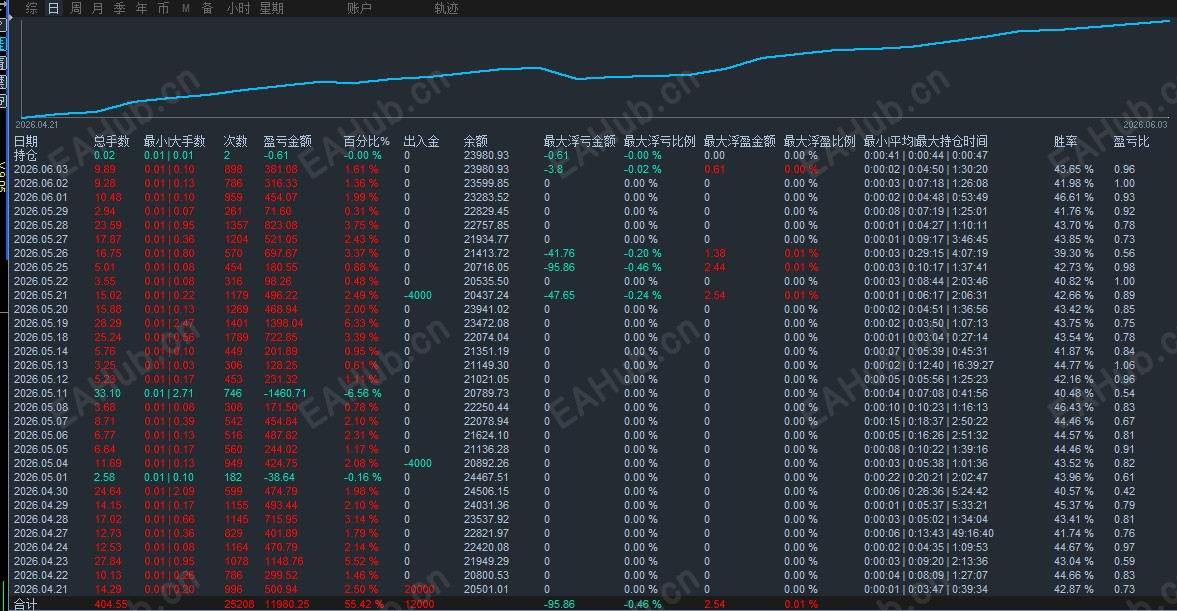The height and width of the screenshot is (611, 1177).
Task: Switch to the 综 summary tab
Action: coord(32,8)
